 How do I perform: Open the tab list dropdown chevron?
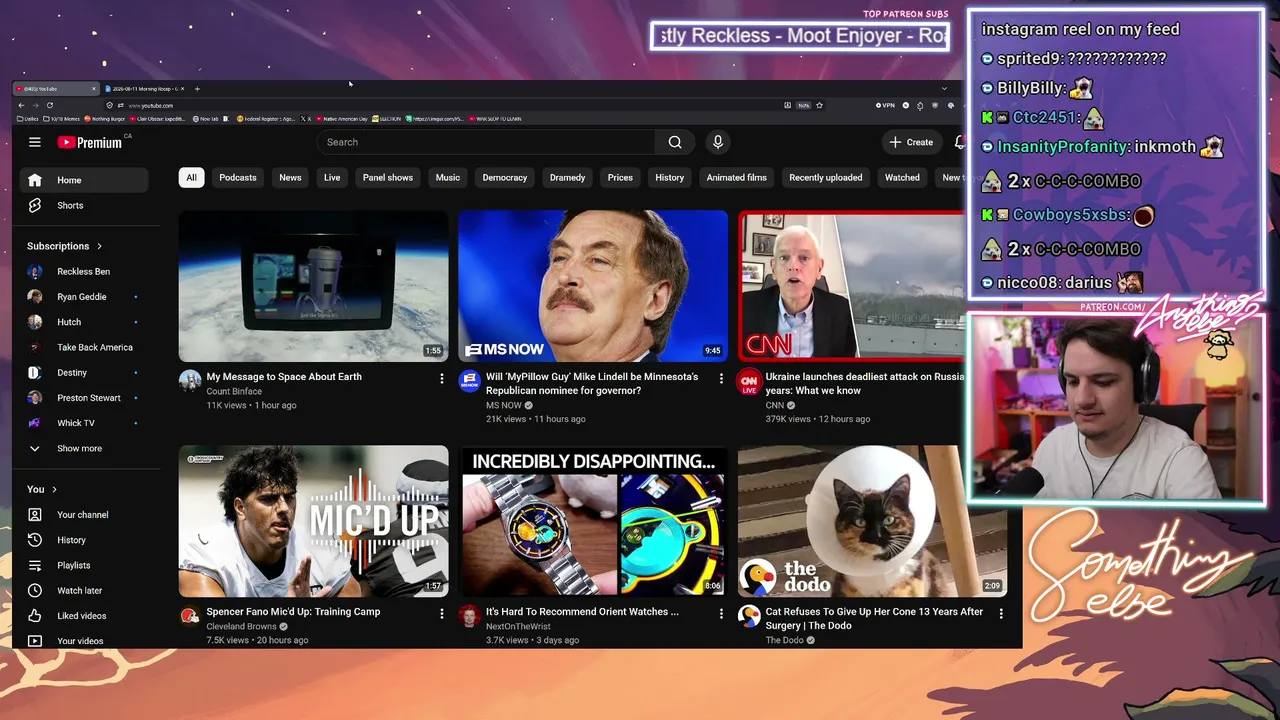(944, 89)
